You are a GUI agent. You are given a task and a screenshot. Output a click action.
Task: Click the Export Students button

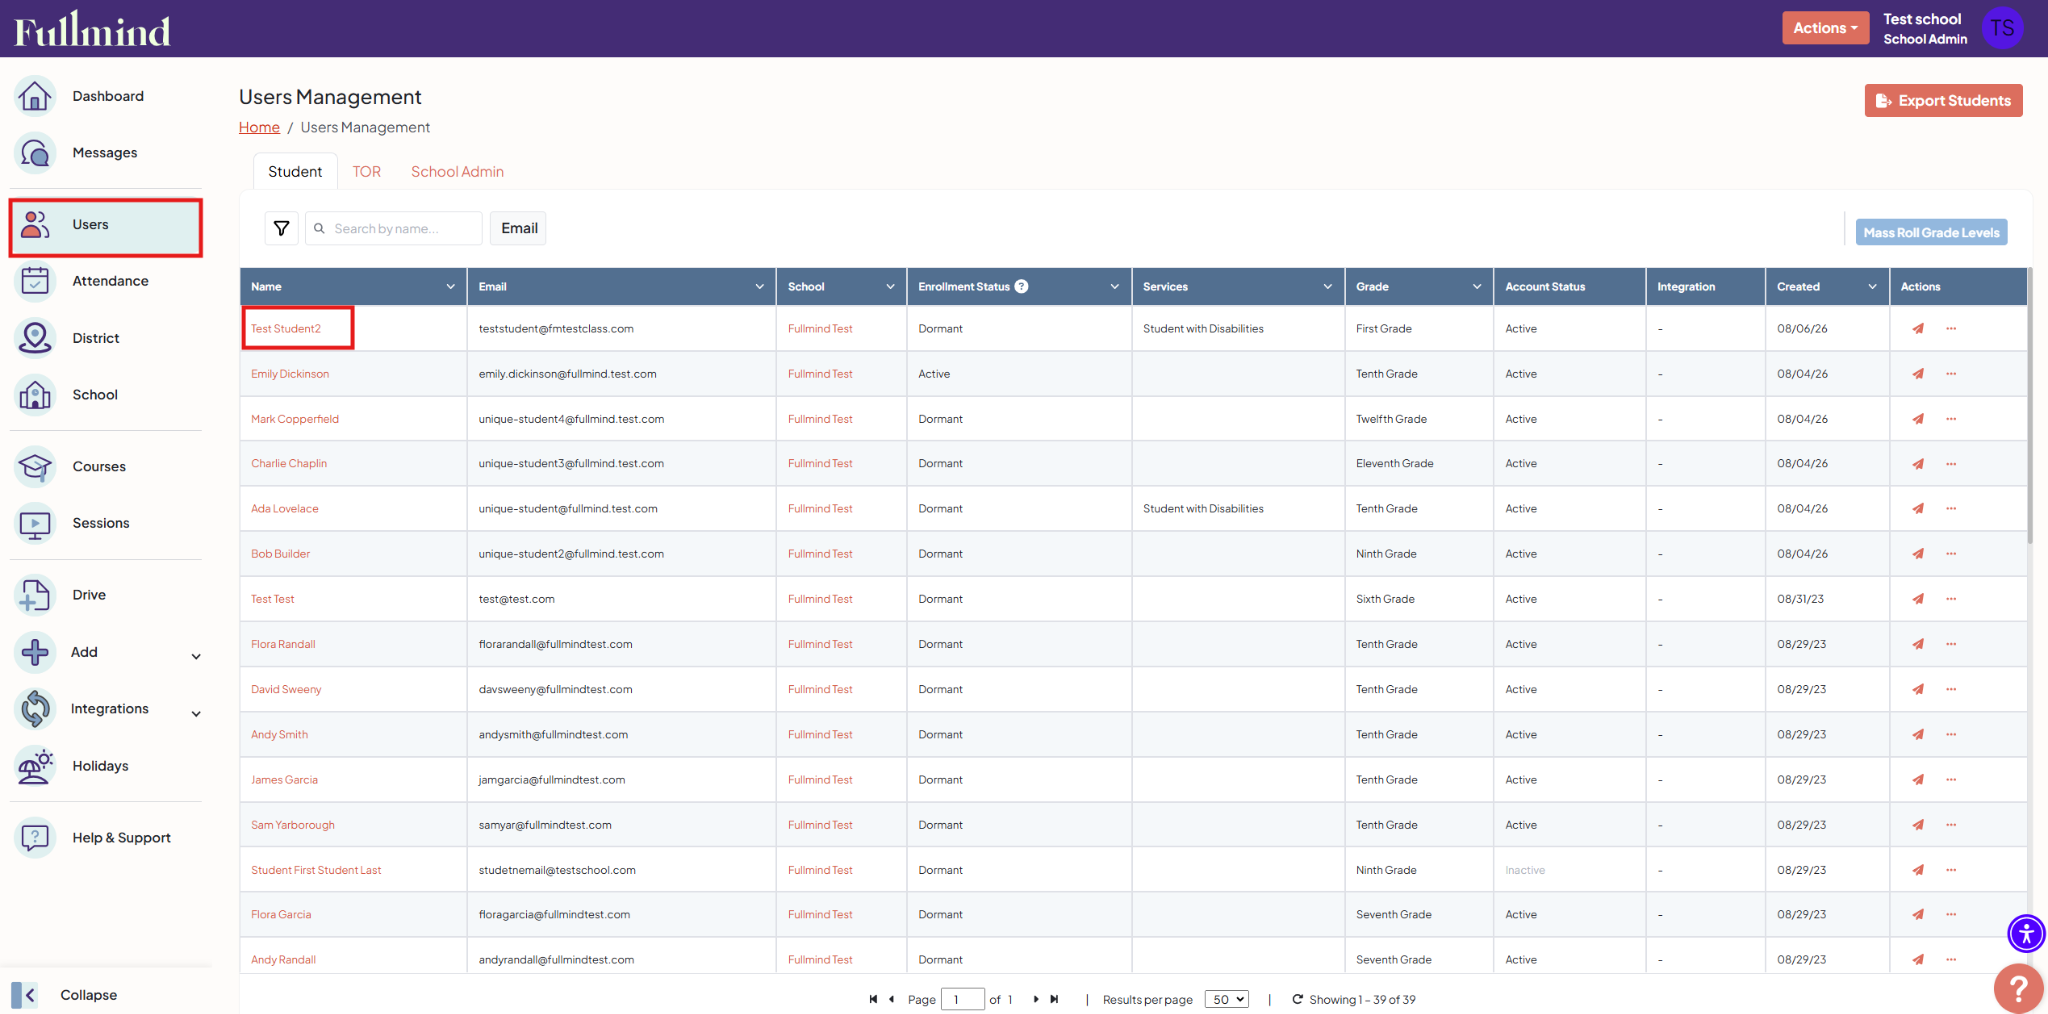(1943, 101)
